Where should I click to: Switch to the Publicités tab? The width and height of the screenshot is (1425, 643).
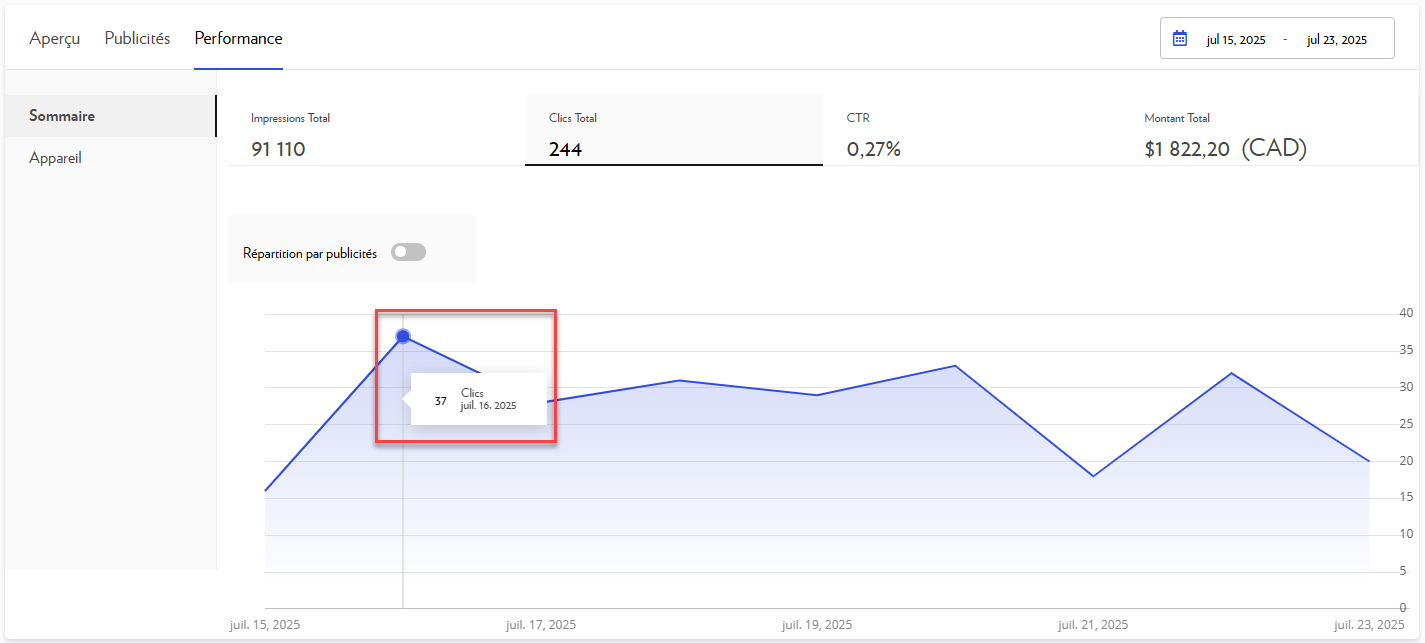tap(137, 39)
